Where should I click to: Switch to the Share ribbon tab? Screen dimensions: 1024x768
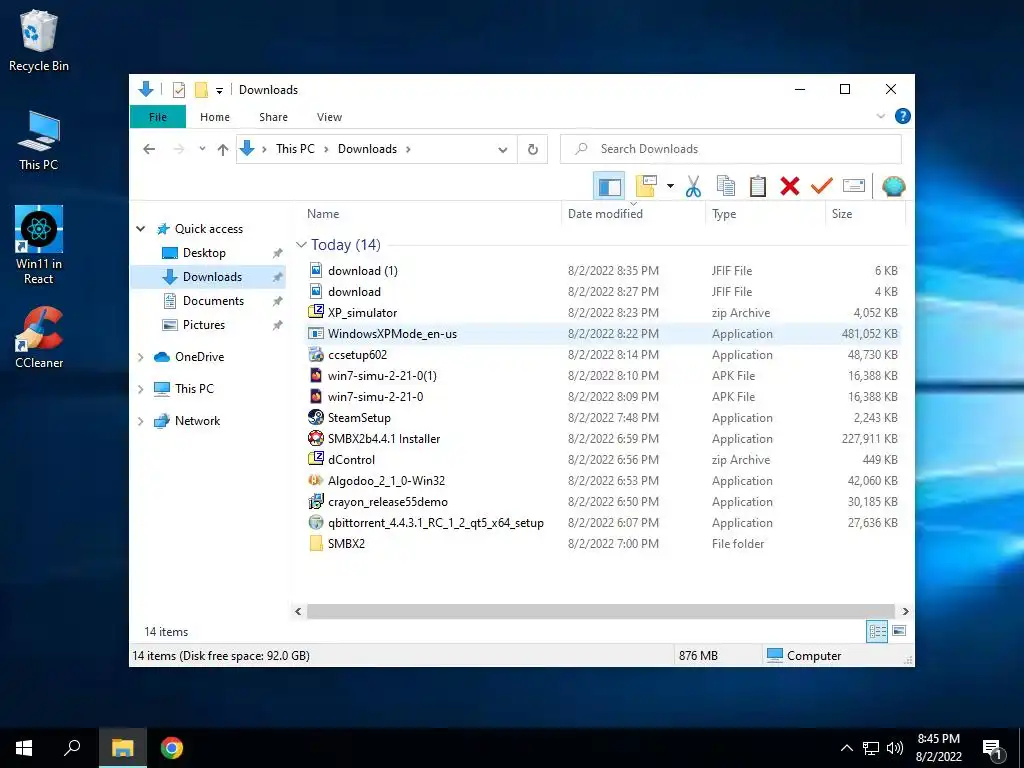point(273,117)
